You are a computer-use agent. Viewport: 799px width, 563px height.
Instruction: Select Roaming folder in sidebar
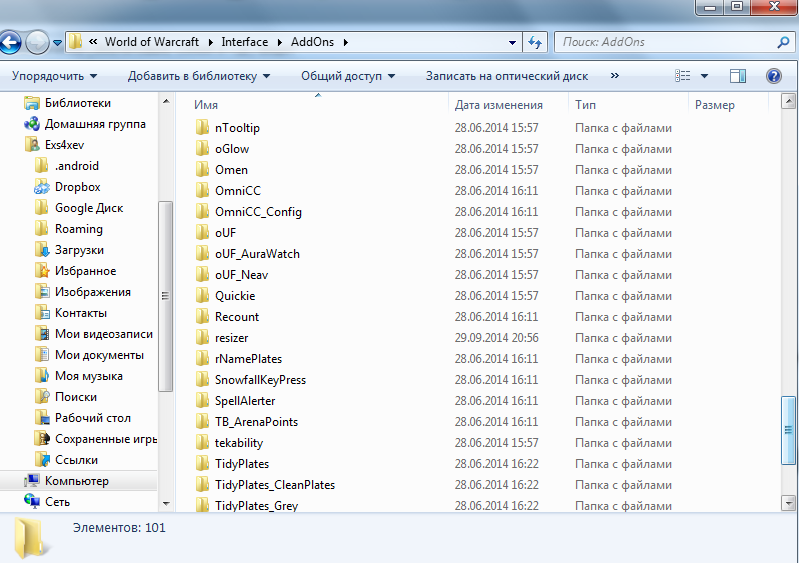pyautogui.click(x=69, y=229)
